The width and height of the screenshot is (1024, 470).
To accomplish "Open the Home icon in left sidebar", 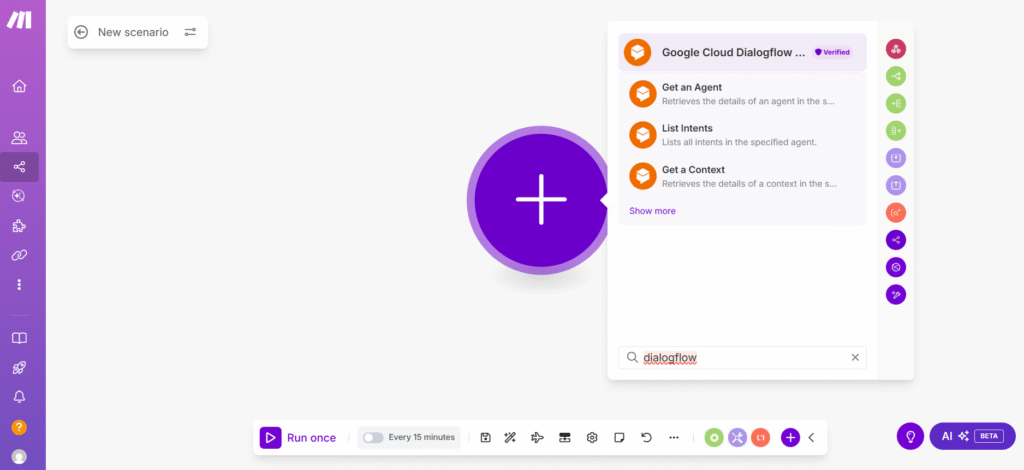I will point(19,86).
